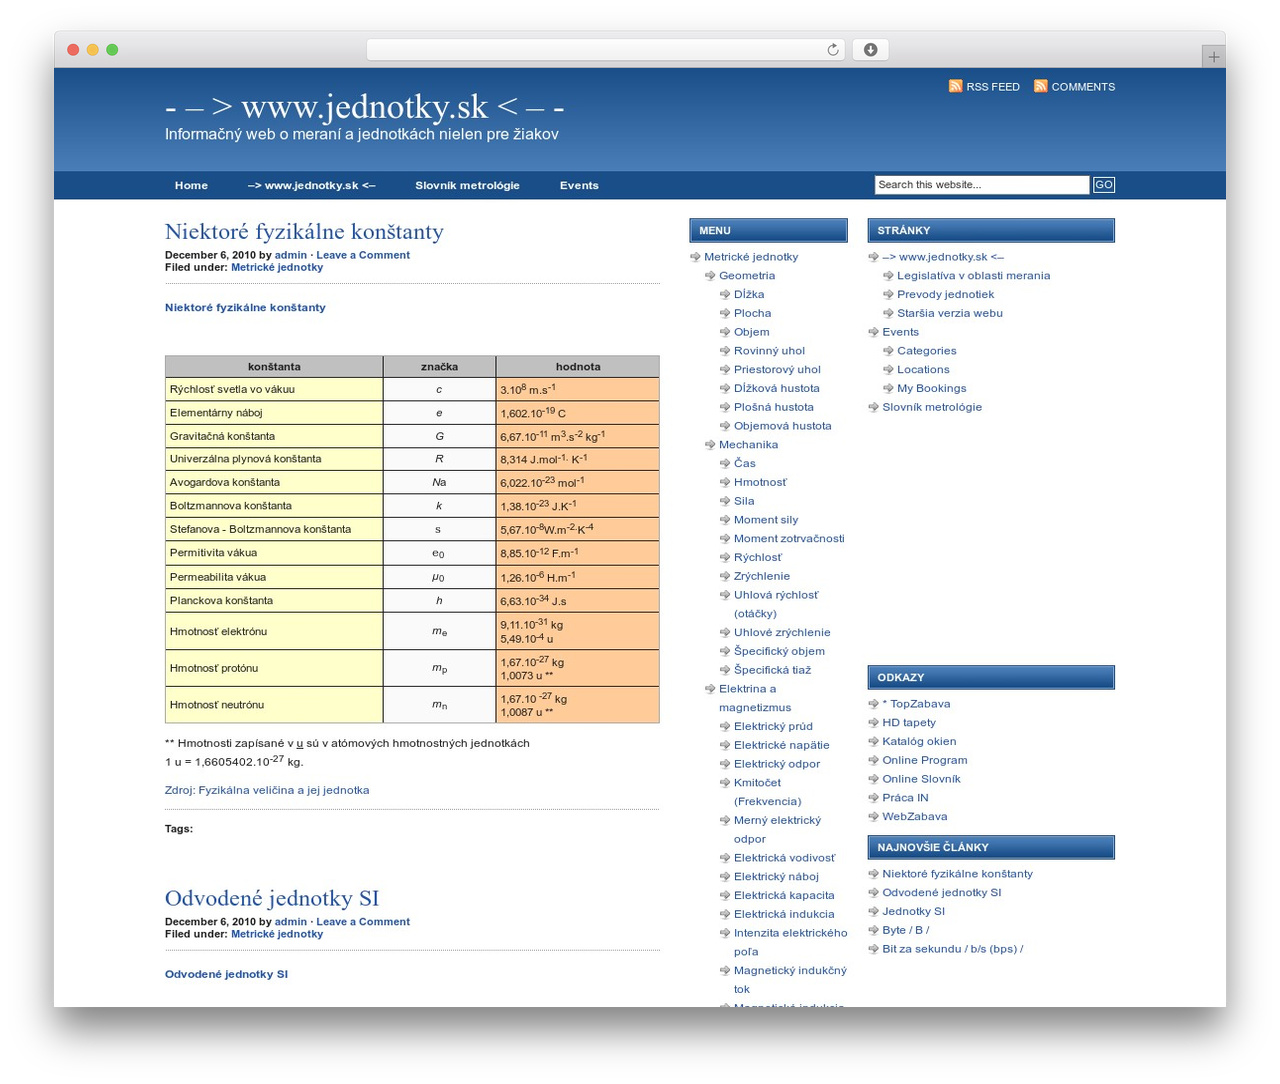Image resolution: width=1280 pixels, height=1084 pixels.
Task: Click the admin author link of first post
Action: (291, 255)
